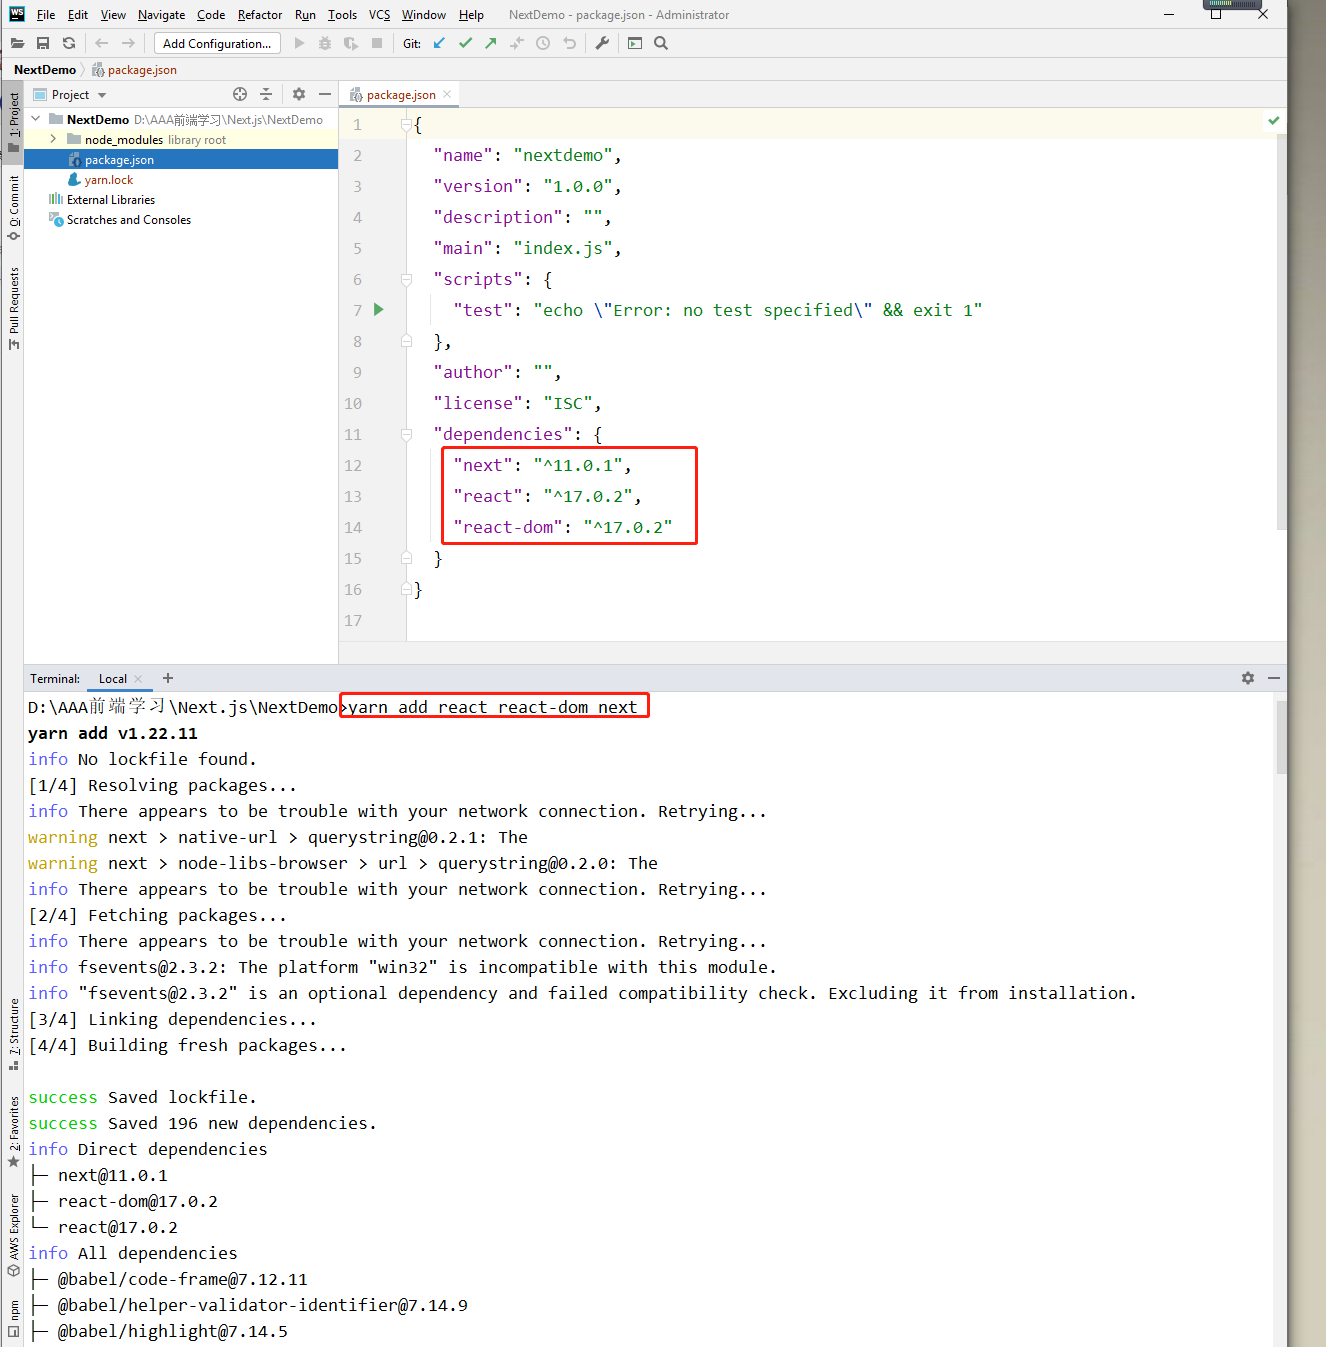Screen dimensions: 1326x1347
Task: Open Git history clock icon
Action: 543,43
